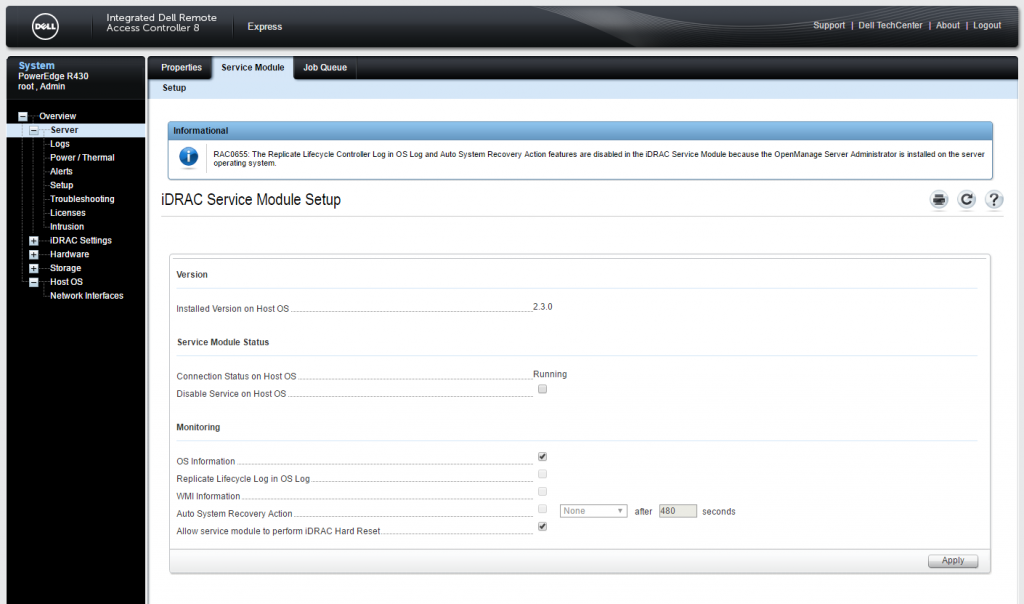
Task: Enable WMI Information monitoring
Action: (542, 491)
